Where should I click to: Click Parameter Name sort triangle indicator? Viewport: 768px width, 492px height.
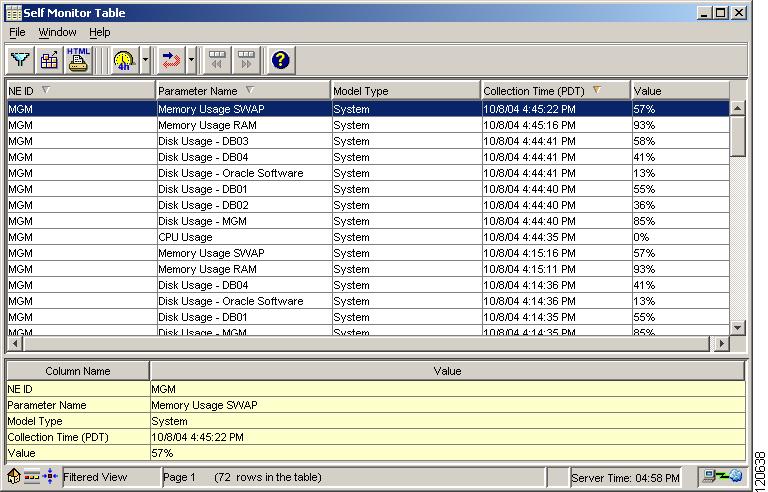pos(249,90)
